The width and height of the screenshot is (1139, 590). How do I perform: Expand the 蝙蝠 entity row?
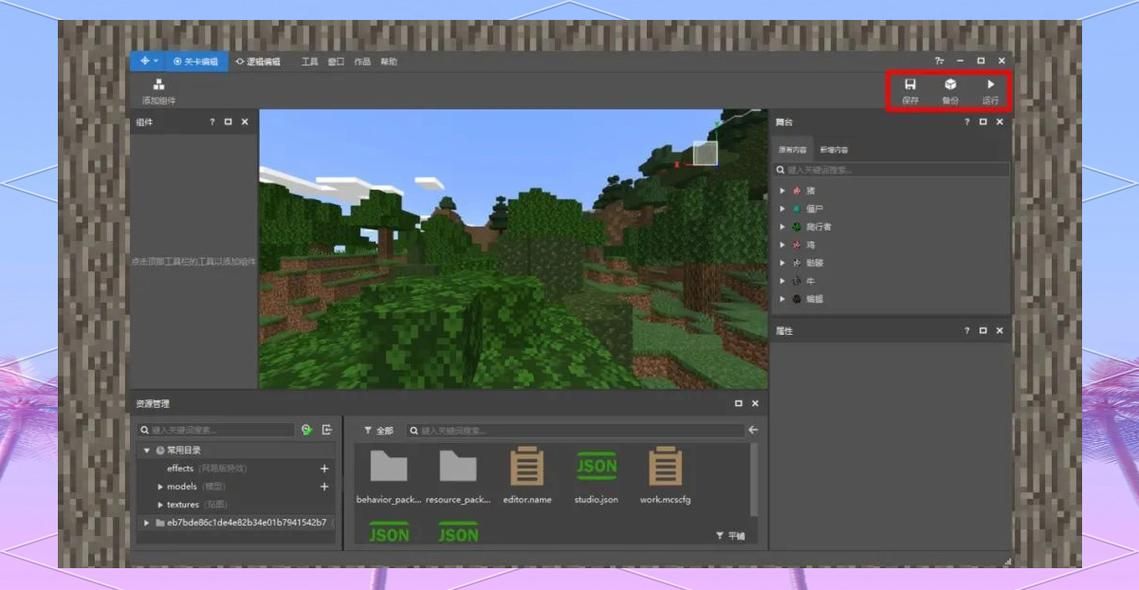782,299
